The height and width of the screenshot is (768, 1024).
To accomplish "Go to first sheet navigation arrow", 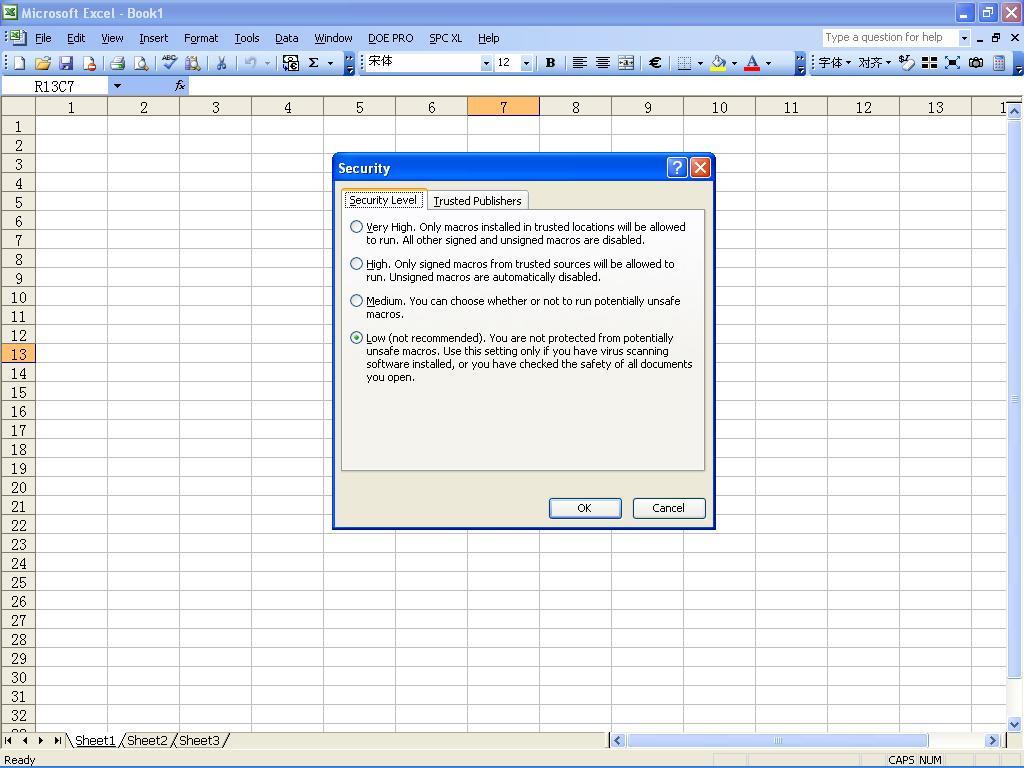I will click(8, 741).
